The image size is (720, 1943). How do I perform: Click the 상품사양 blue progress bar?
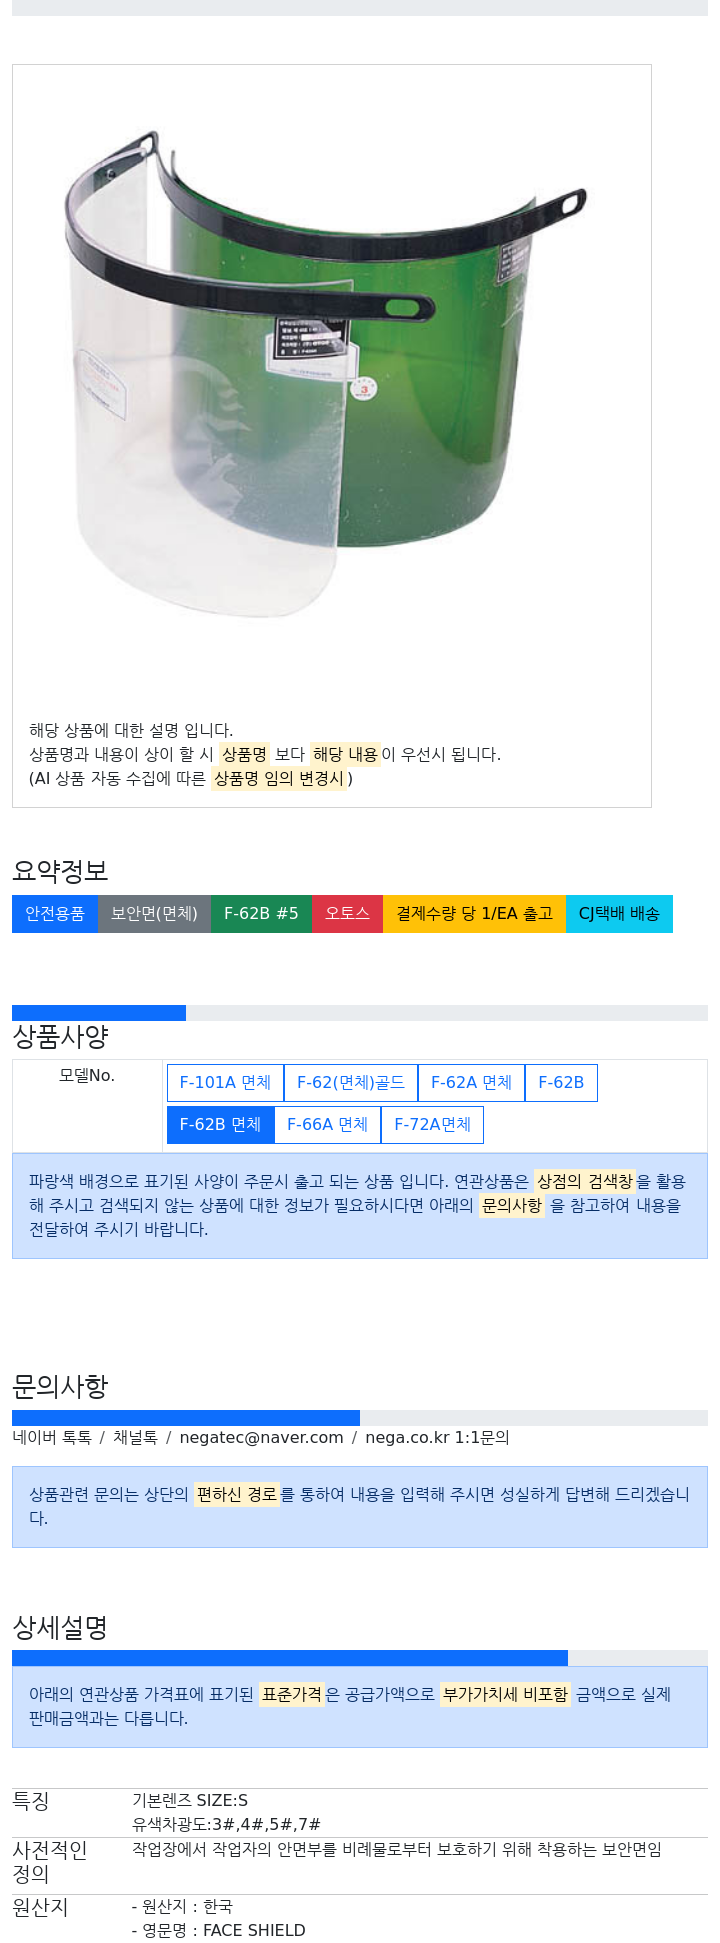click(x=99, y=1013)
